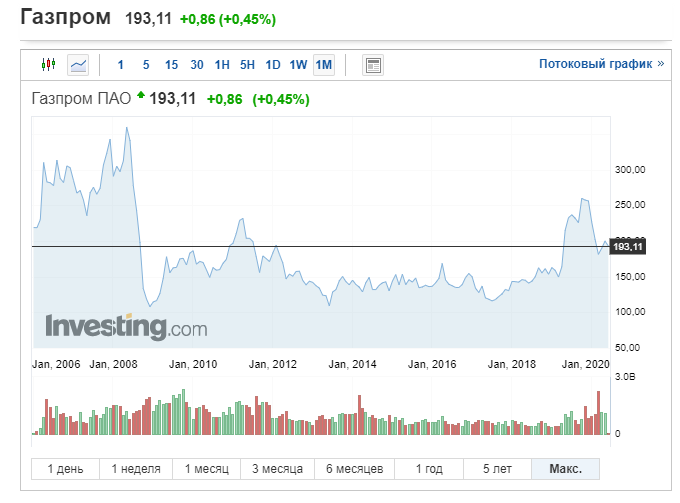Screen dimensions: 680x503
Task: Select the 1W weekly interval
Action: (x=298, y=65)
